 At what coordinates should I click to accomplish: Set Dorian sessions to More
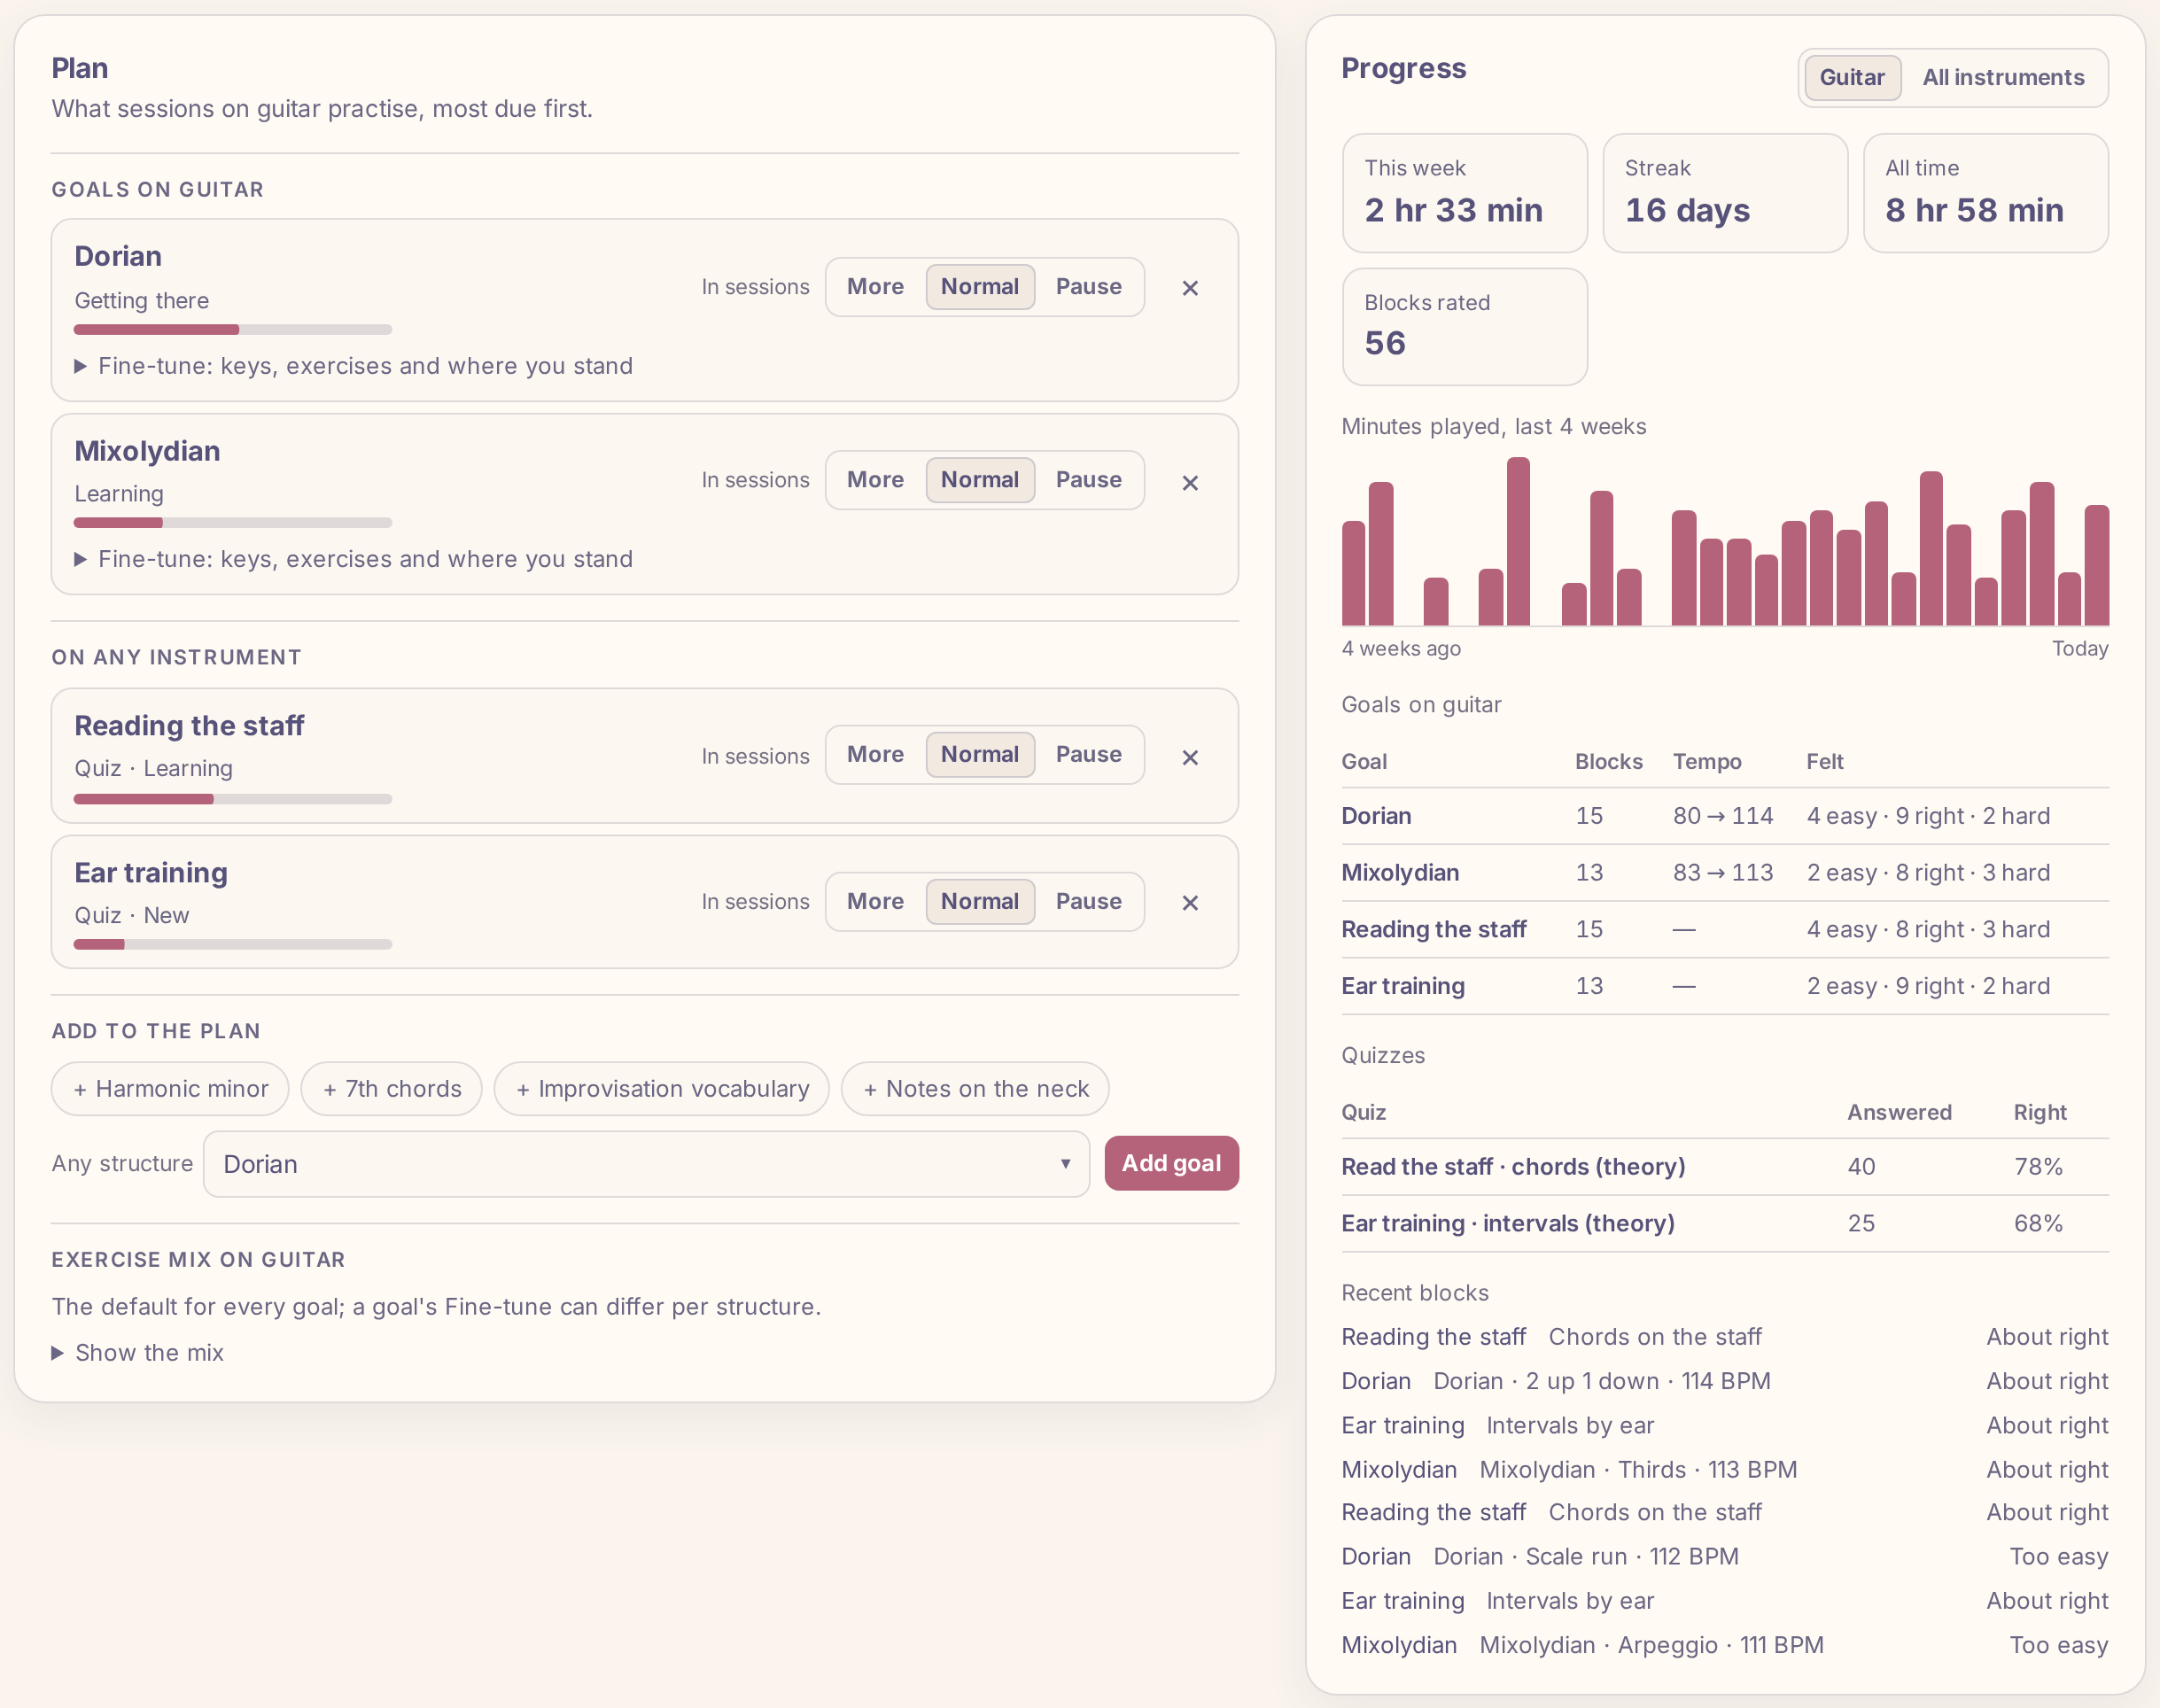(875, 287)
